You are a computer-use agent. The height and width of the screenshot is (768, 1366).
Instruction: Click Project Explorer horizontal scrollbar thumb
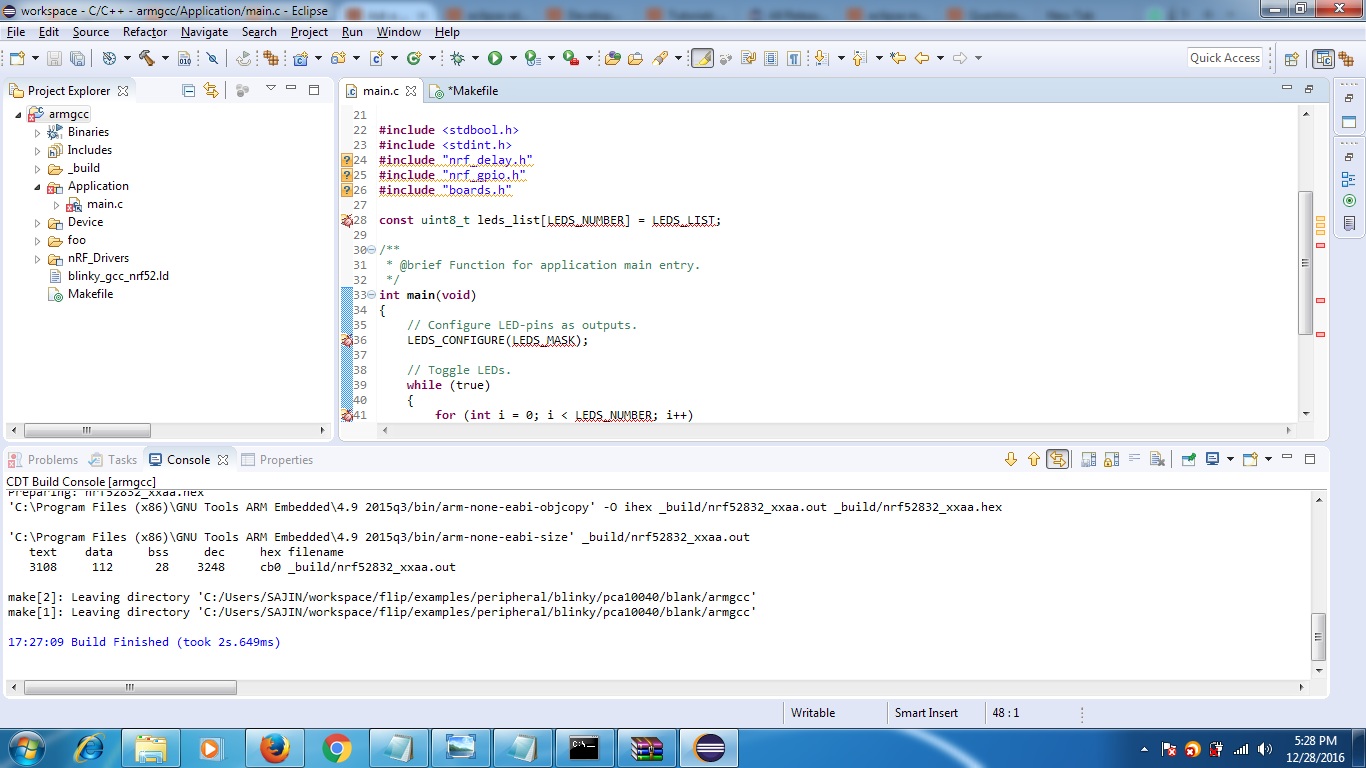point(87,431)
